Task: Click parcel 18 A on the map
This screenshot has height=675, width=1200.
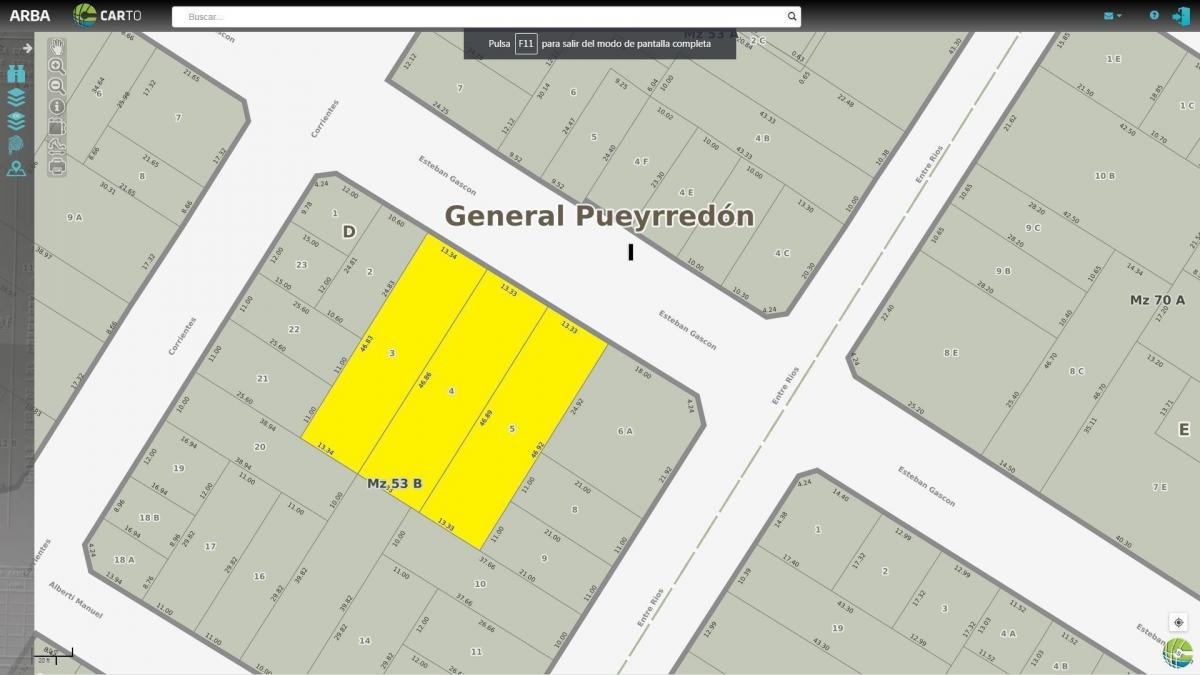Action: click(124, 560)
